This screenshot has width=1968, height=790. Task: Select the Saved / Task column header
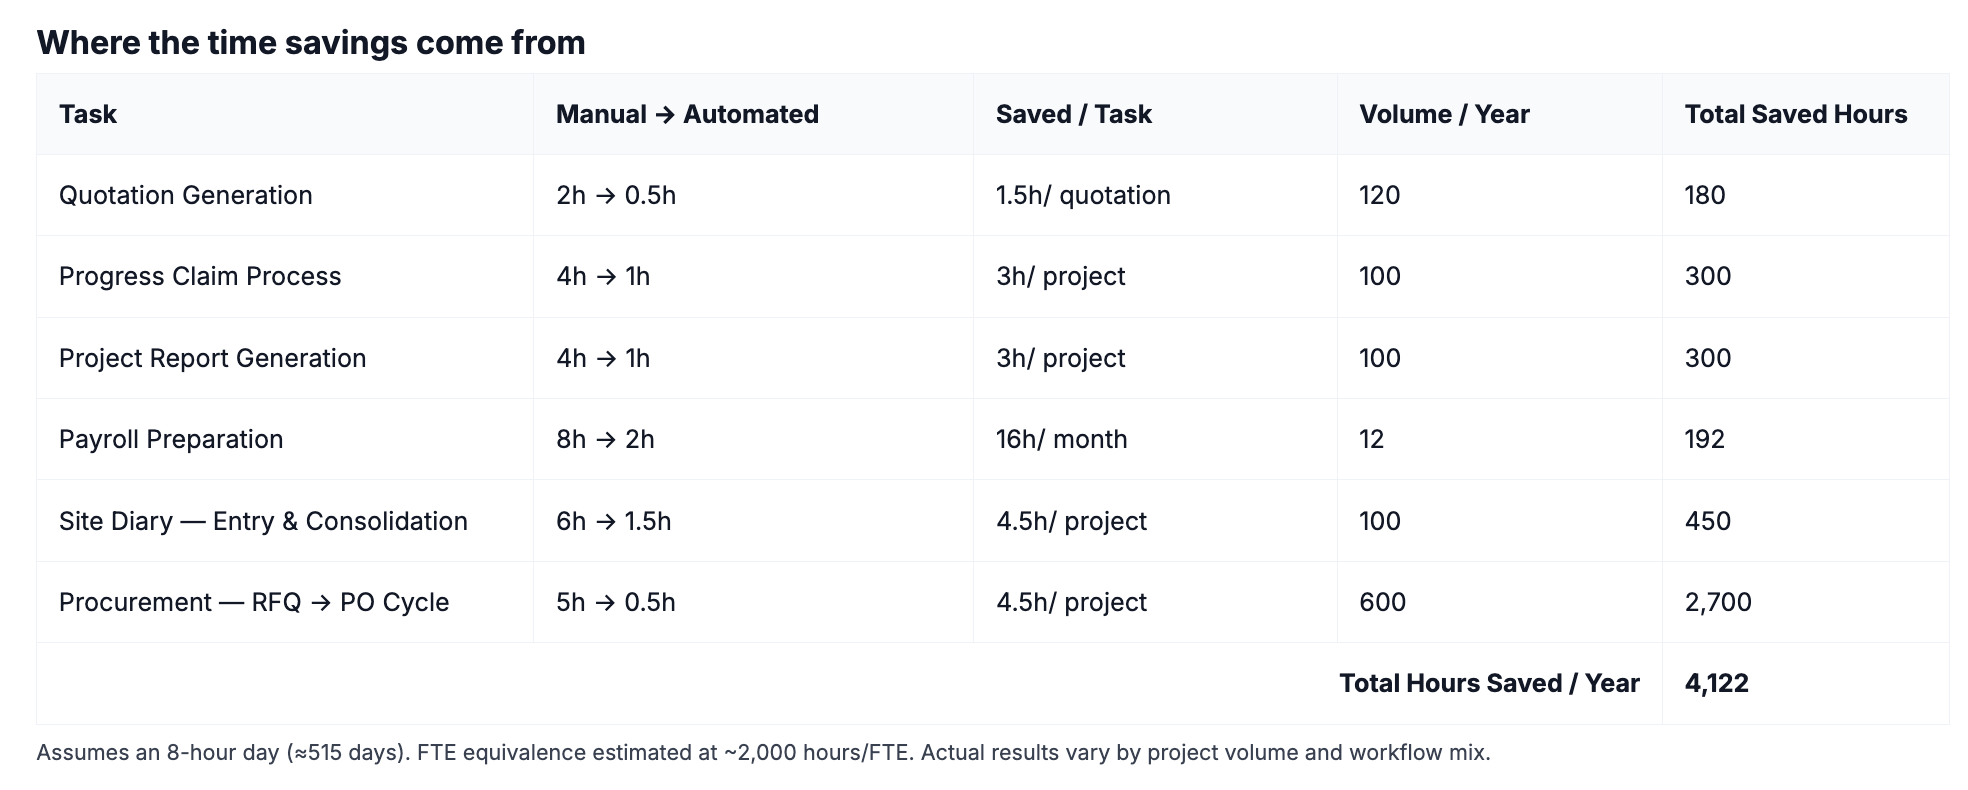click(x=1073, y=114)
